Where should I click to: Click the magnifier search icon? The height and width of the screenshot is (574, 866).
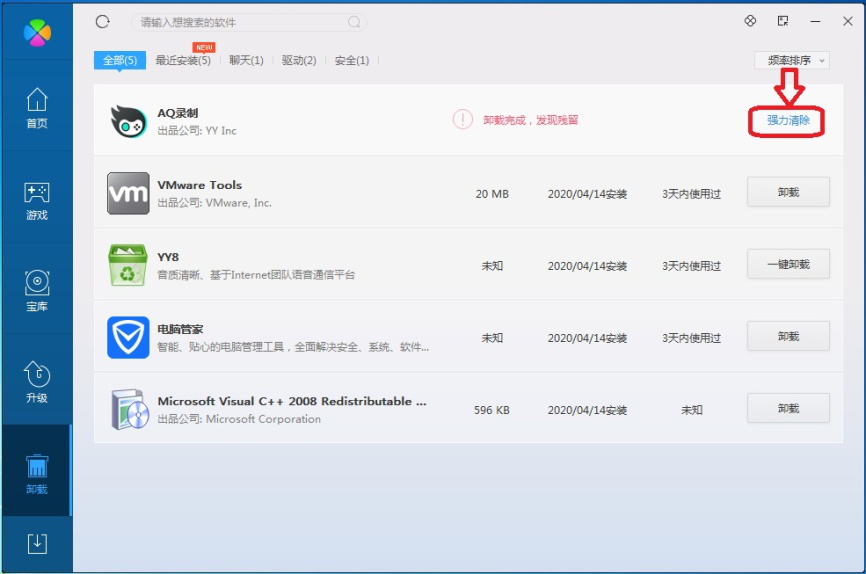[x=354, y=22]
